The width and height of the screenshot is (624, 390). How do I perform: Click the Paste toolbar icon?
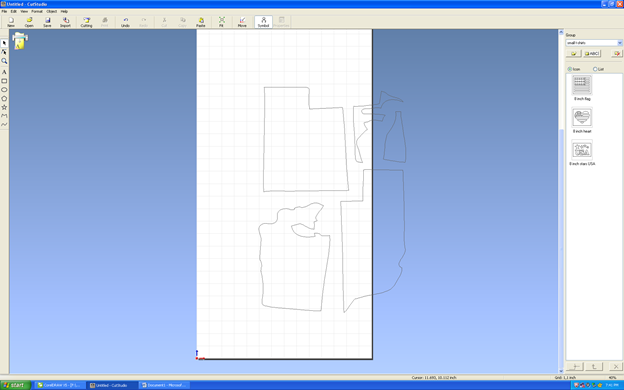201,22
